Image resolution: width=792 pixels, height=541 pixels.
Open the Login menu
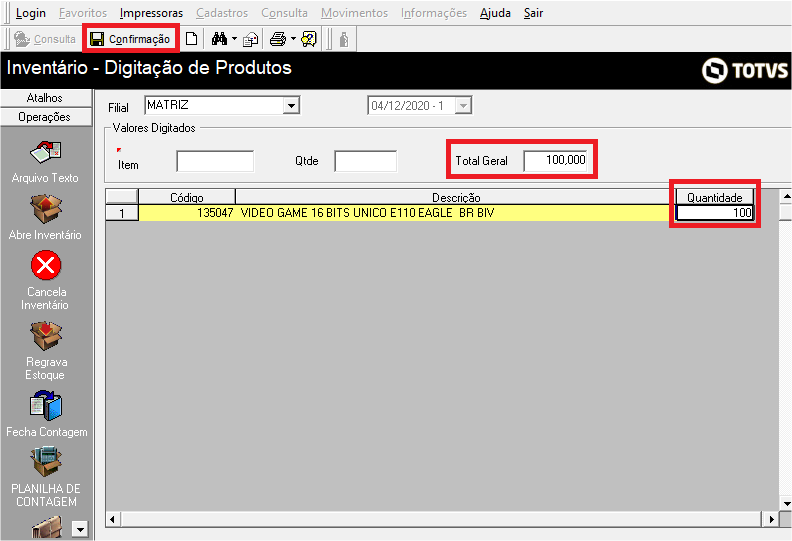31,13
